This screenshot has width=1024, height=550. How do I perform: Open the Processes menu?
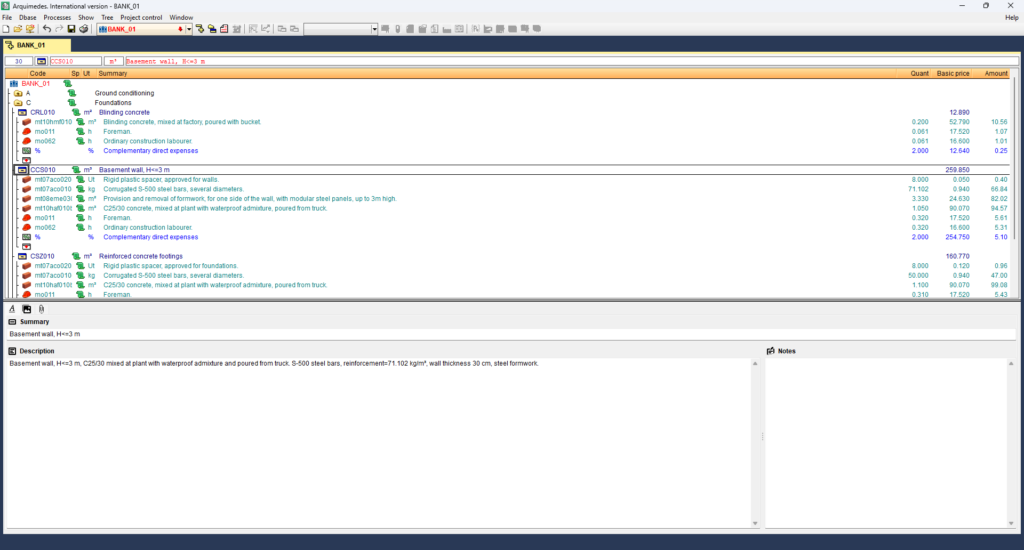coord(57,18)
